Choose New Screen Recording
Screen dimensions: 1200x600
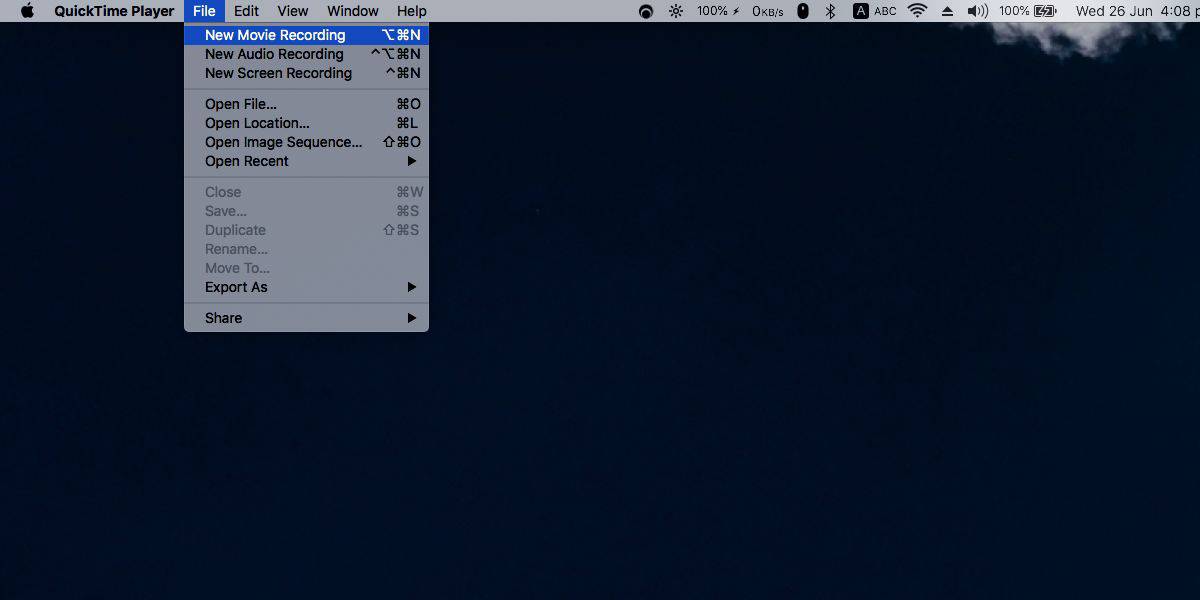(x=306, y=73)
